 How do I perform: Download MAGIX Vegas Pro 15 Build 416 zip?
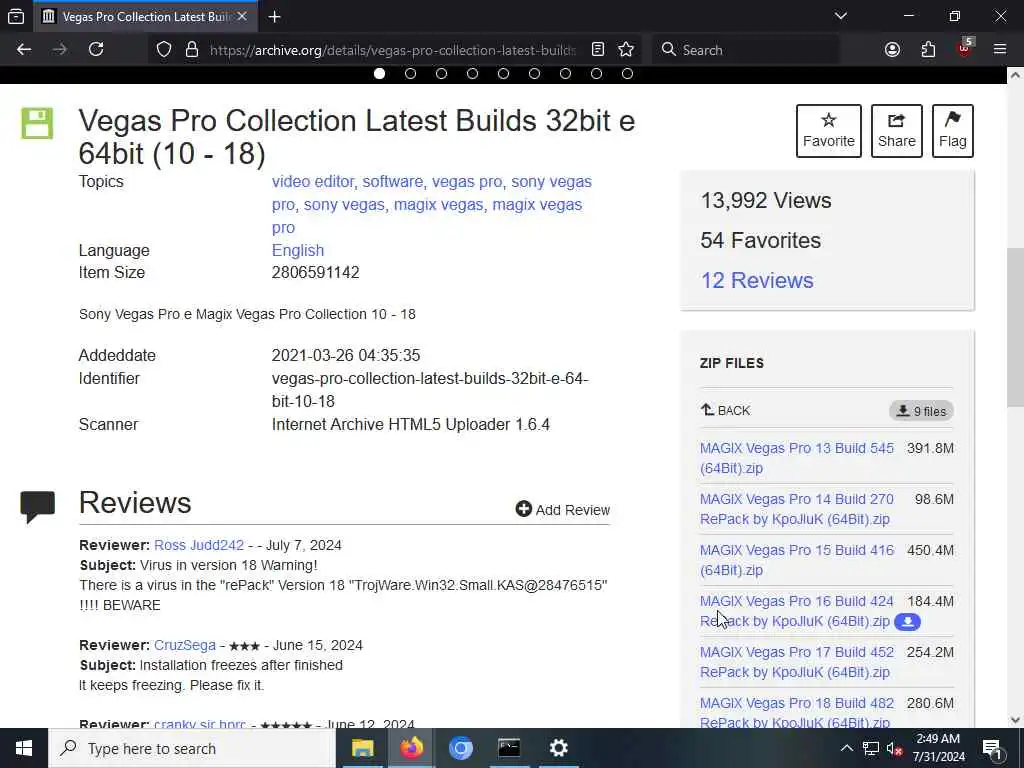797,560
